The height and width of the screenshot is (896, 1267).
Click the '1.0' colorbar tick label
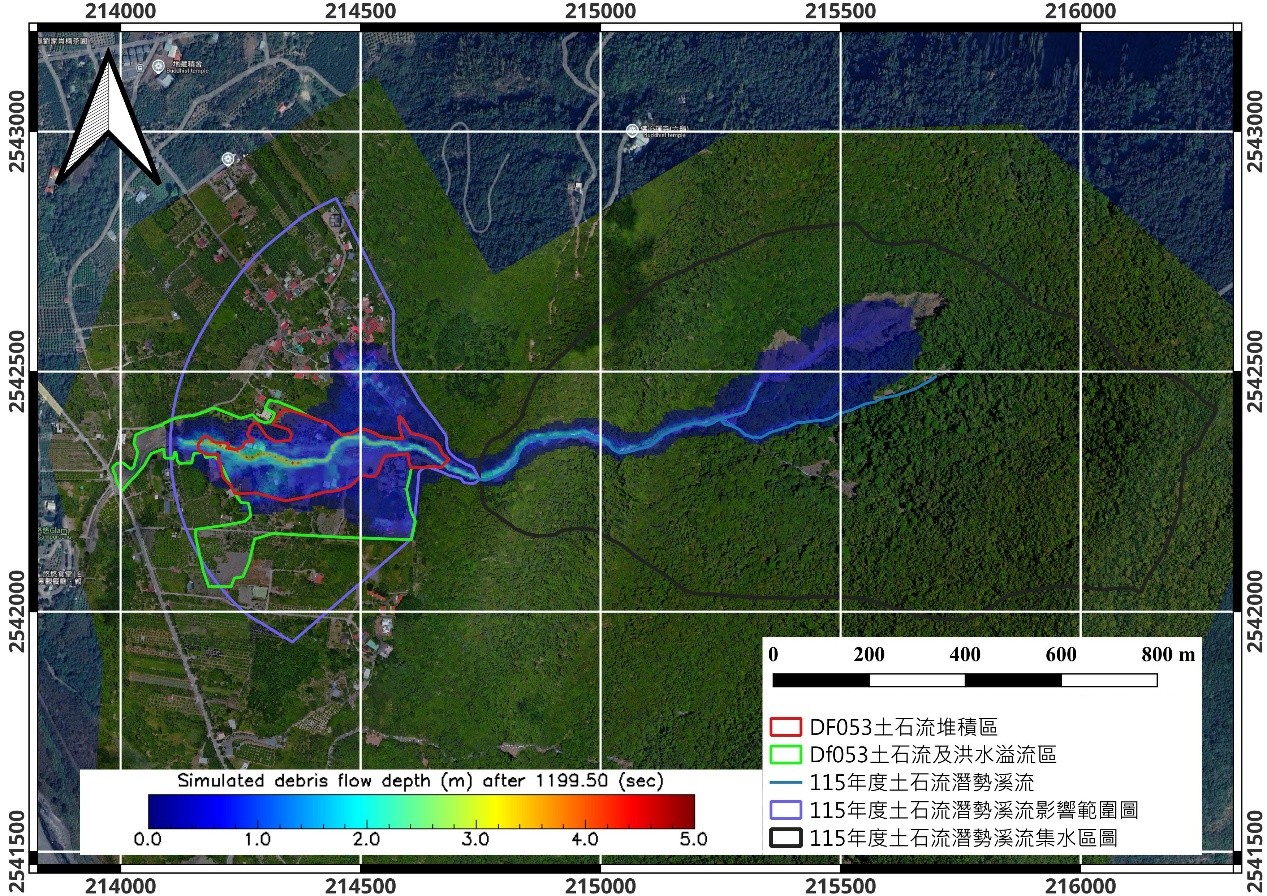point(257,839)
